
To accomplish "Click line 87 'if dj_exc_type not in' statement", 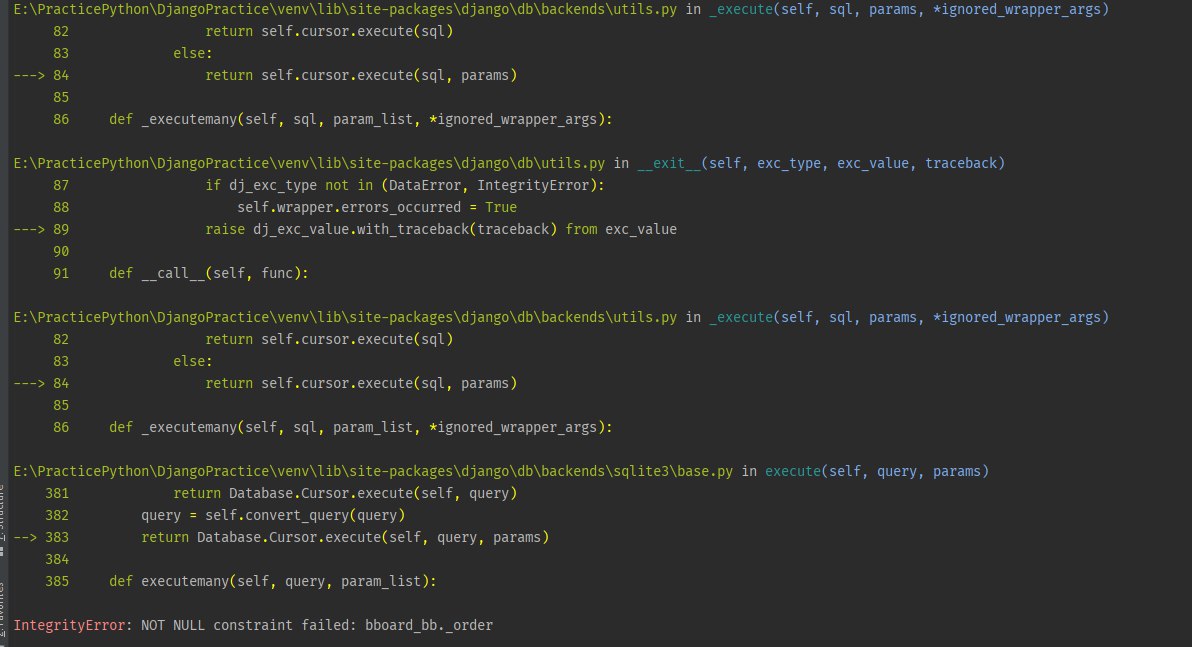I will tap(404, 186).
